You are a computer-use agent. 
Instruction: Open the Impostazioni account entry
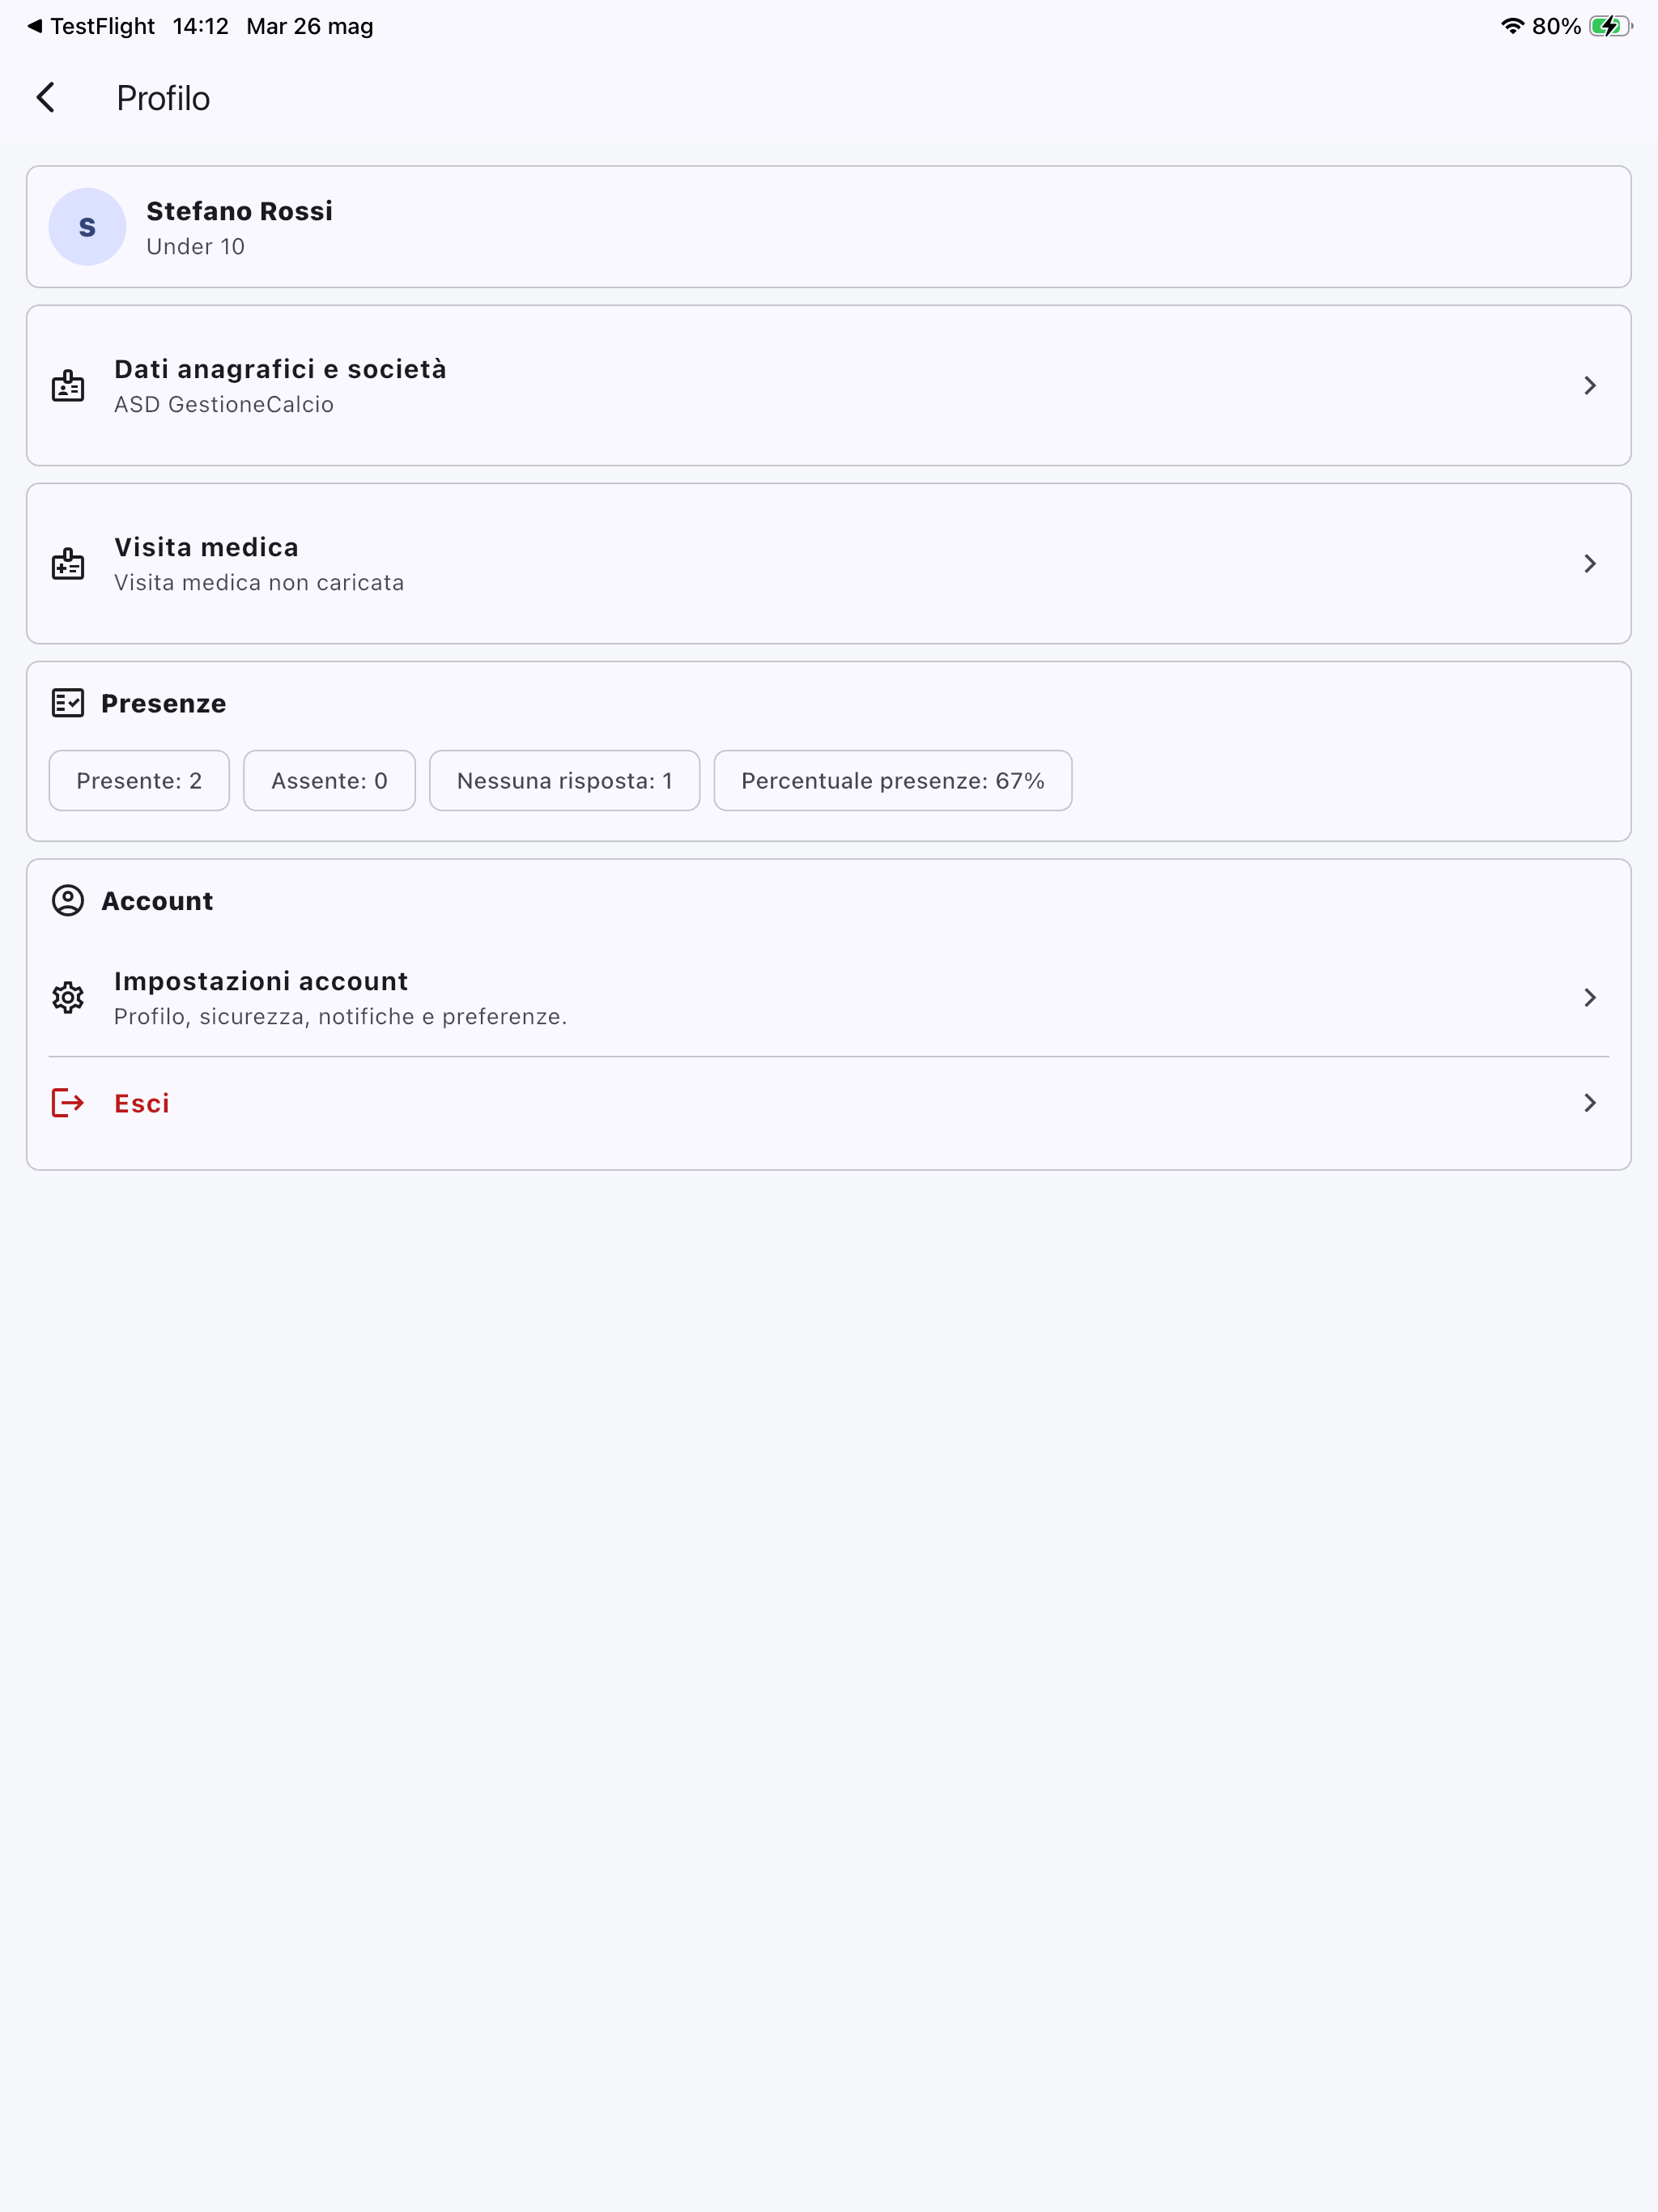[x=829, y=998]
